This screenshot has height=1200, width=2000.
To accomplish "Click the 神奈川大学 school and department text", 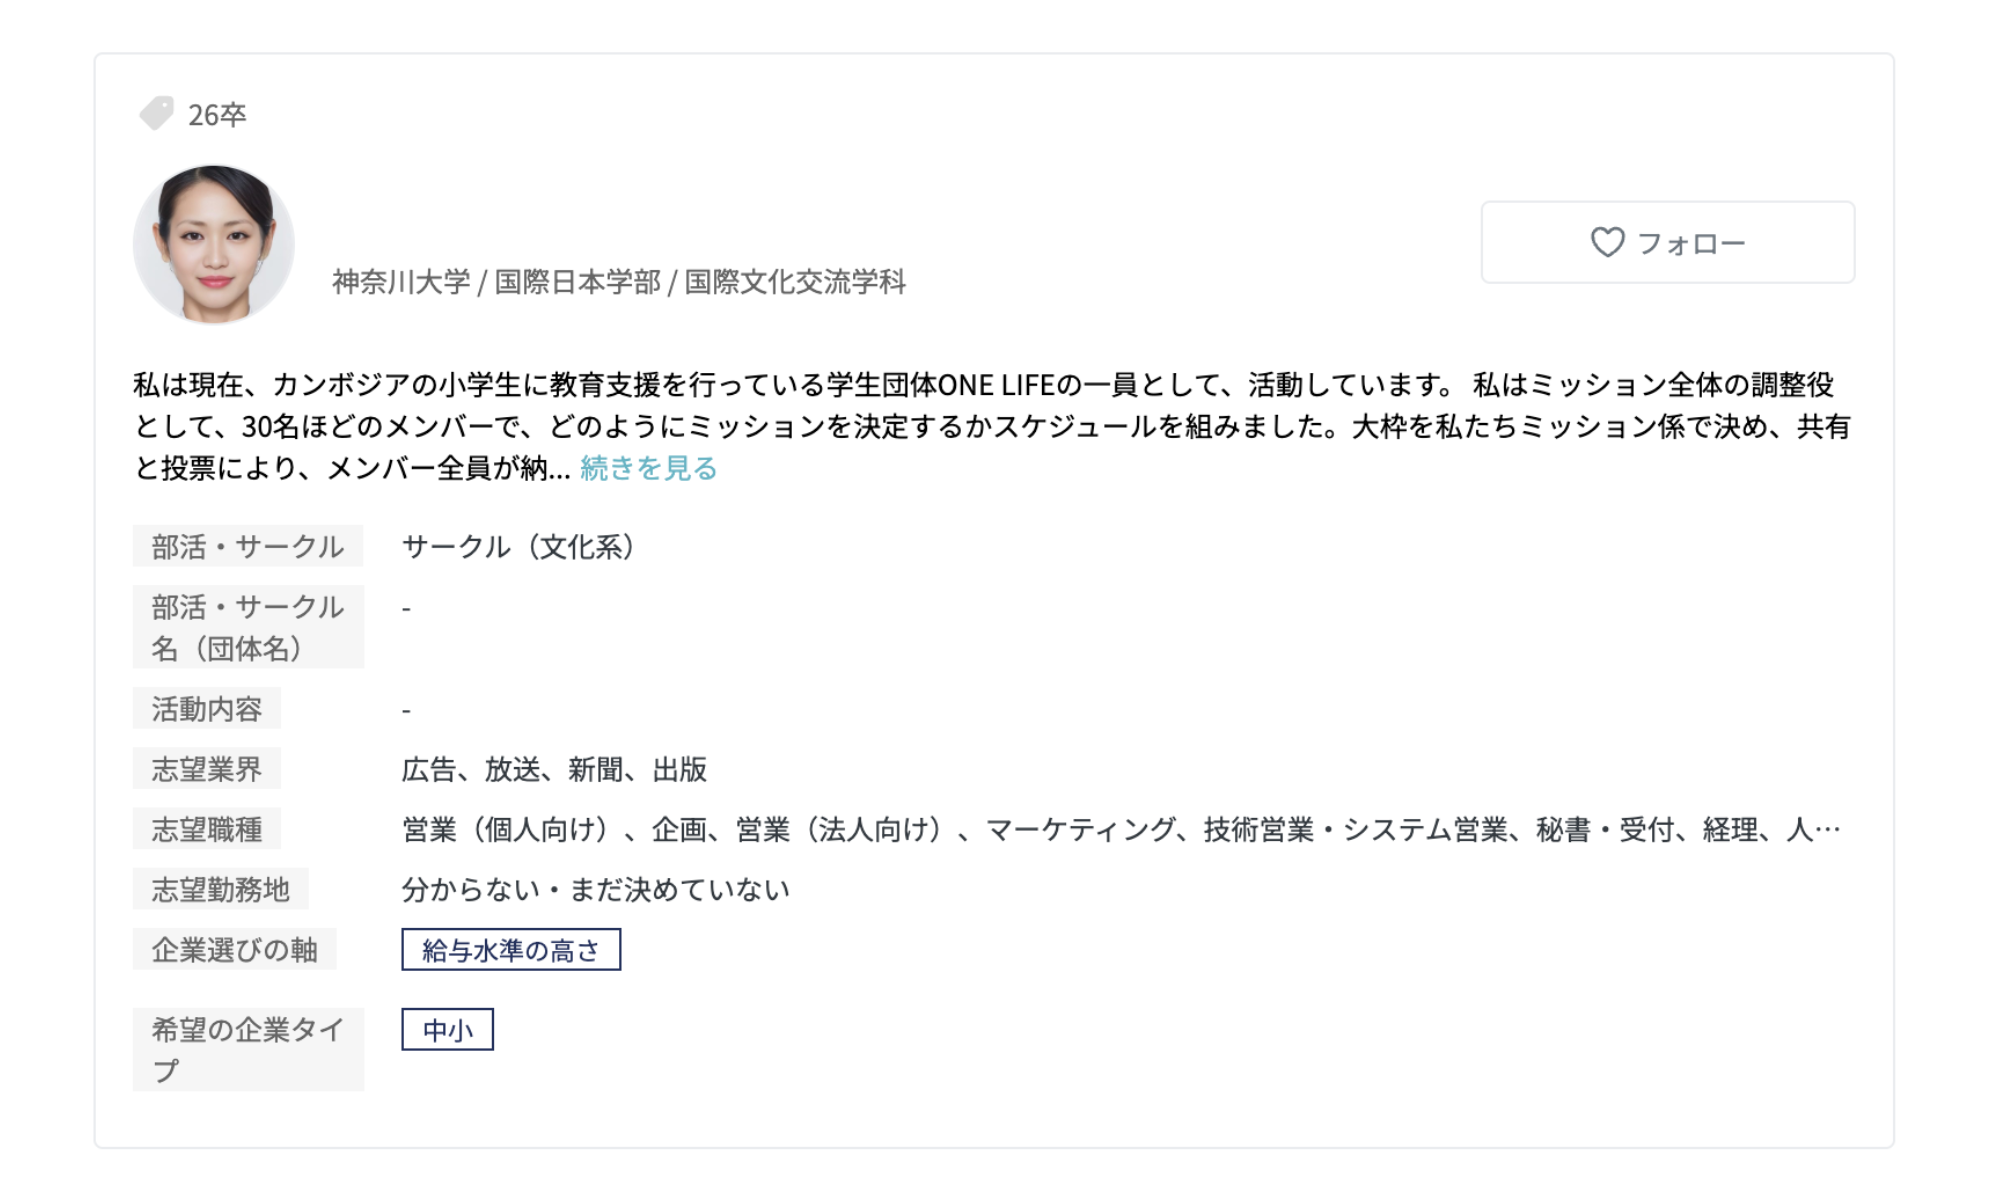I will (x=619, y=282).
